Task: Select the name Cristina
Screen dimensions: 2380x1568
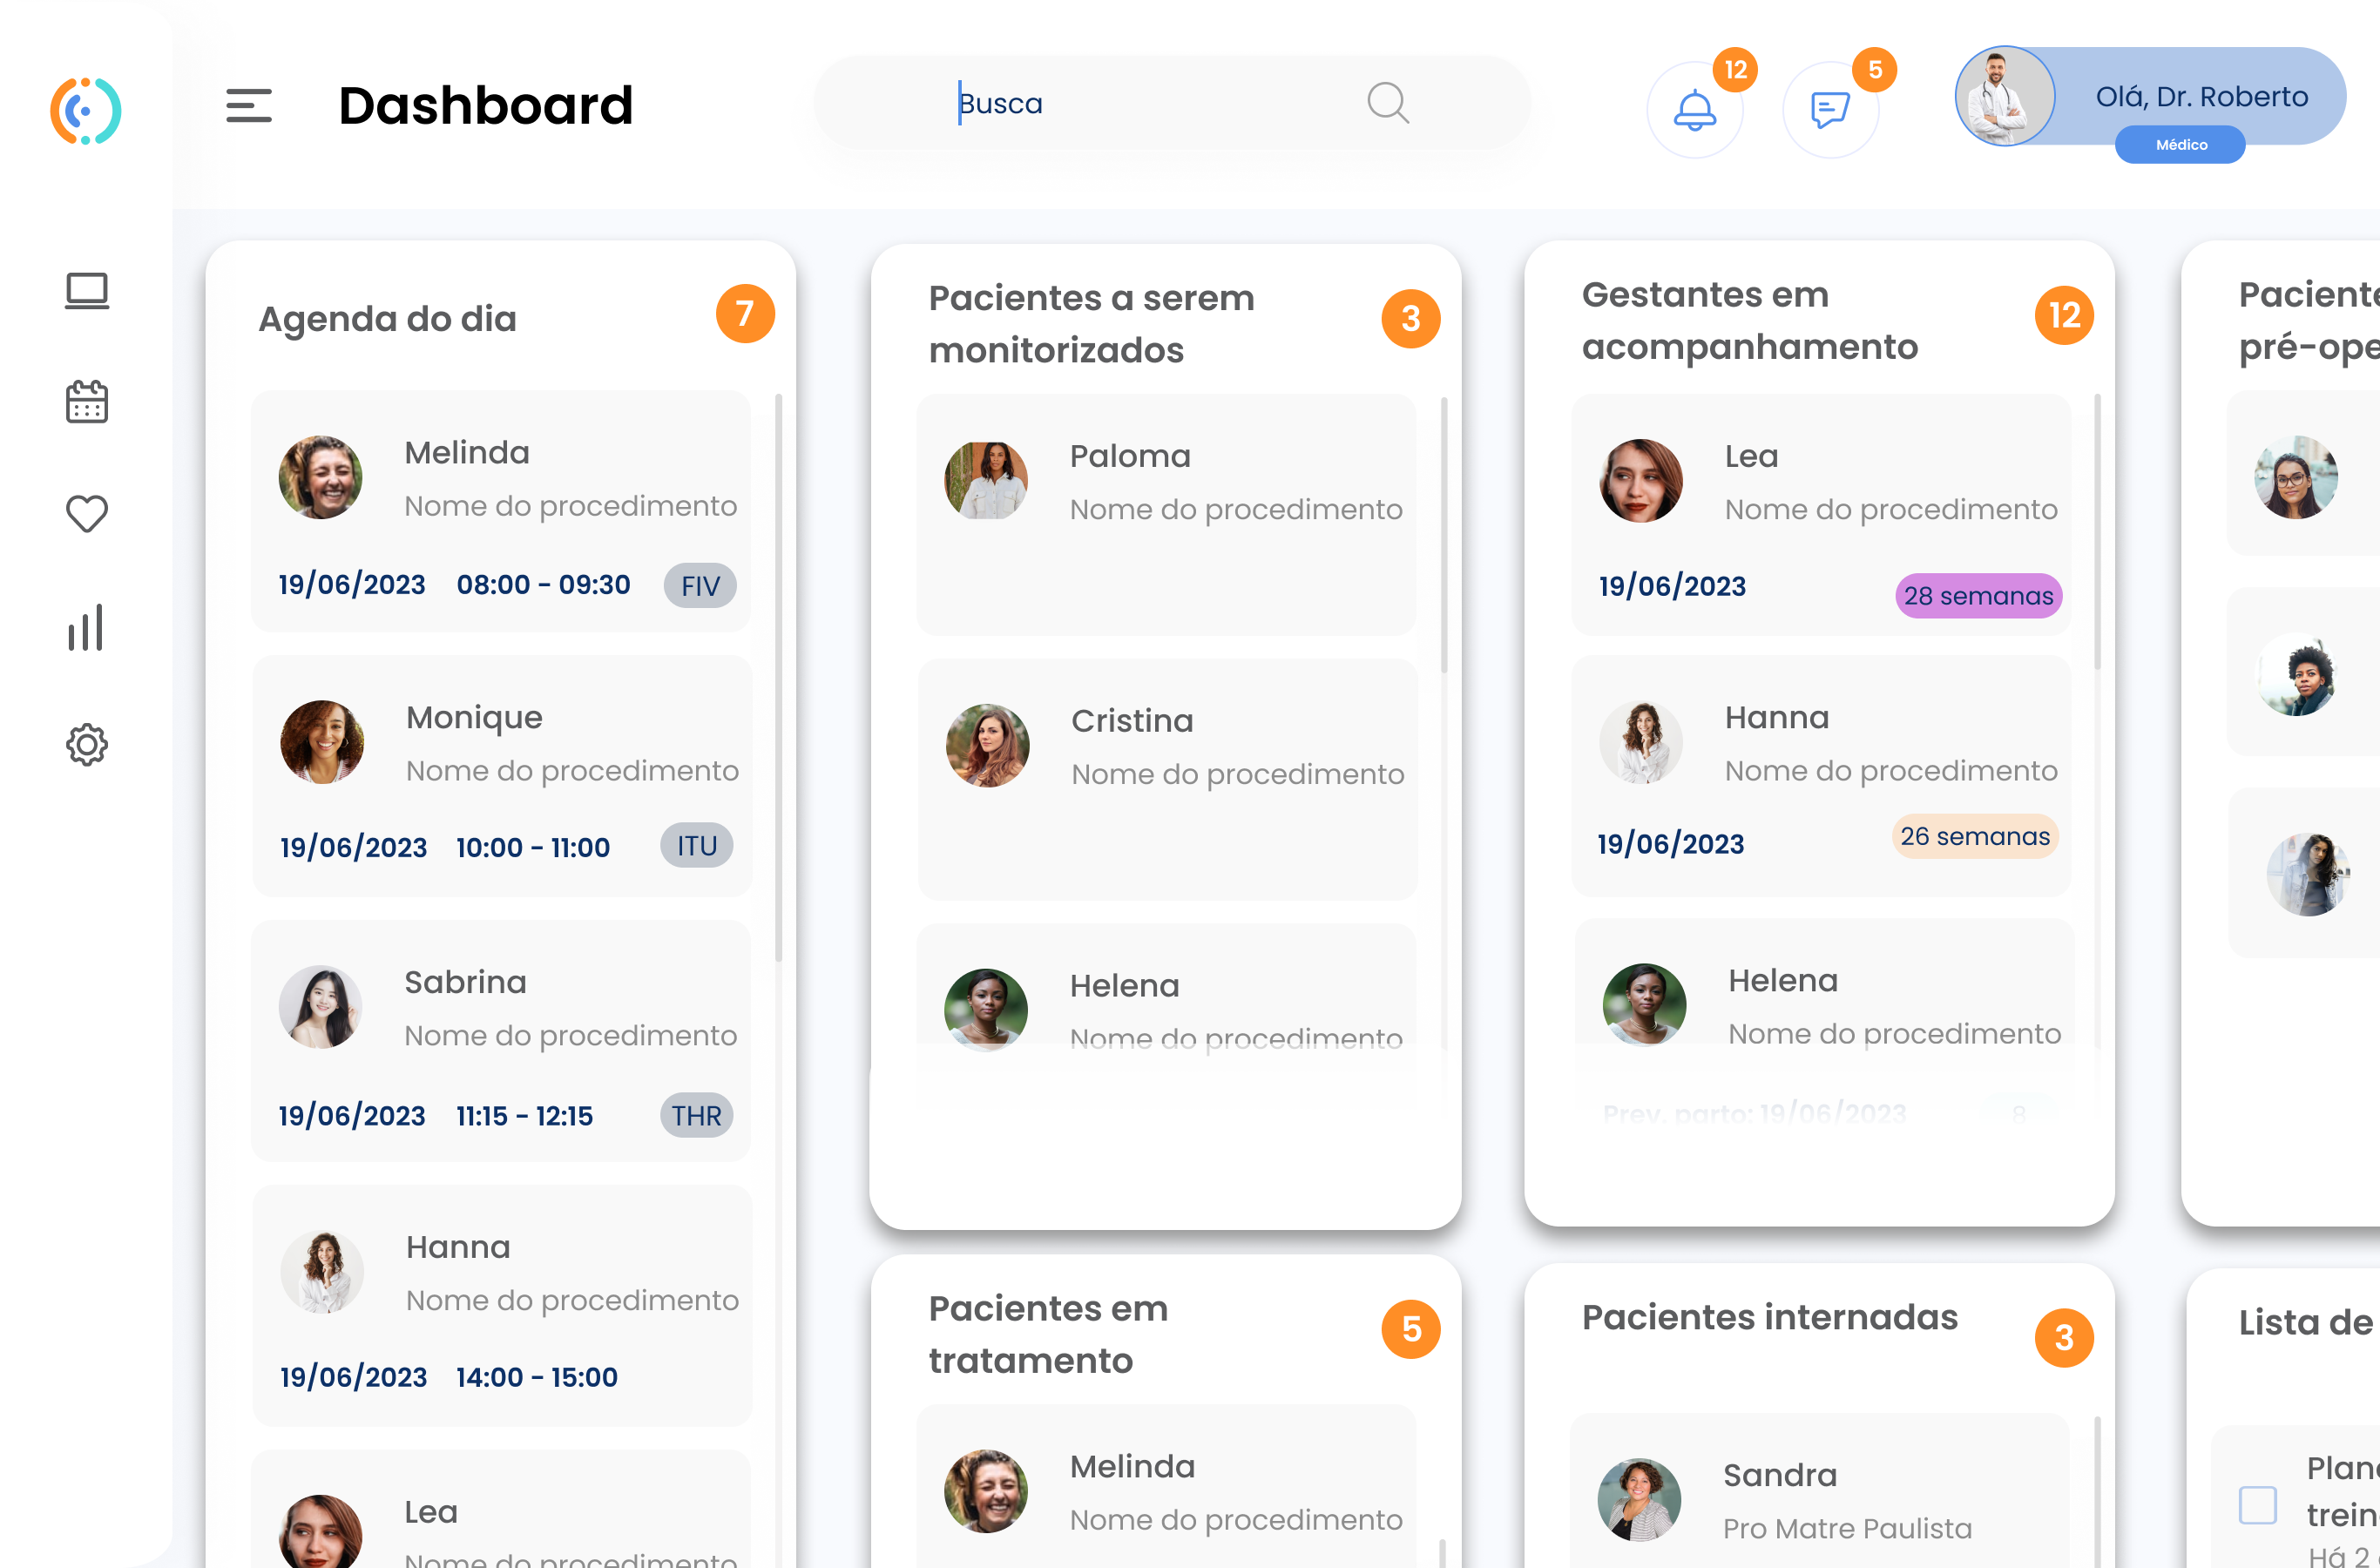Action: click(x=1132, y=721)
